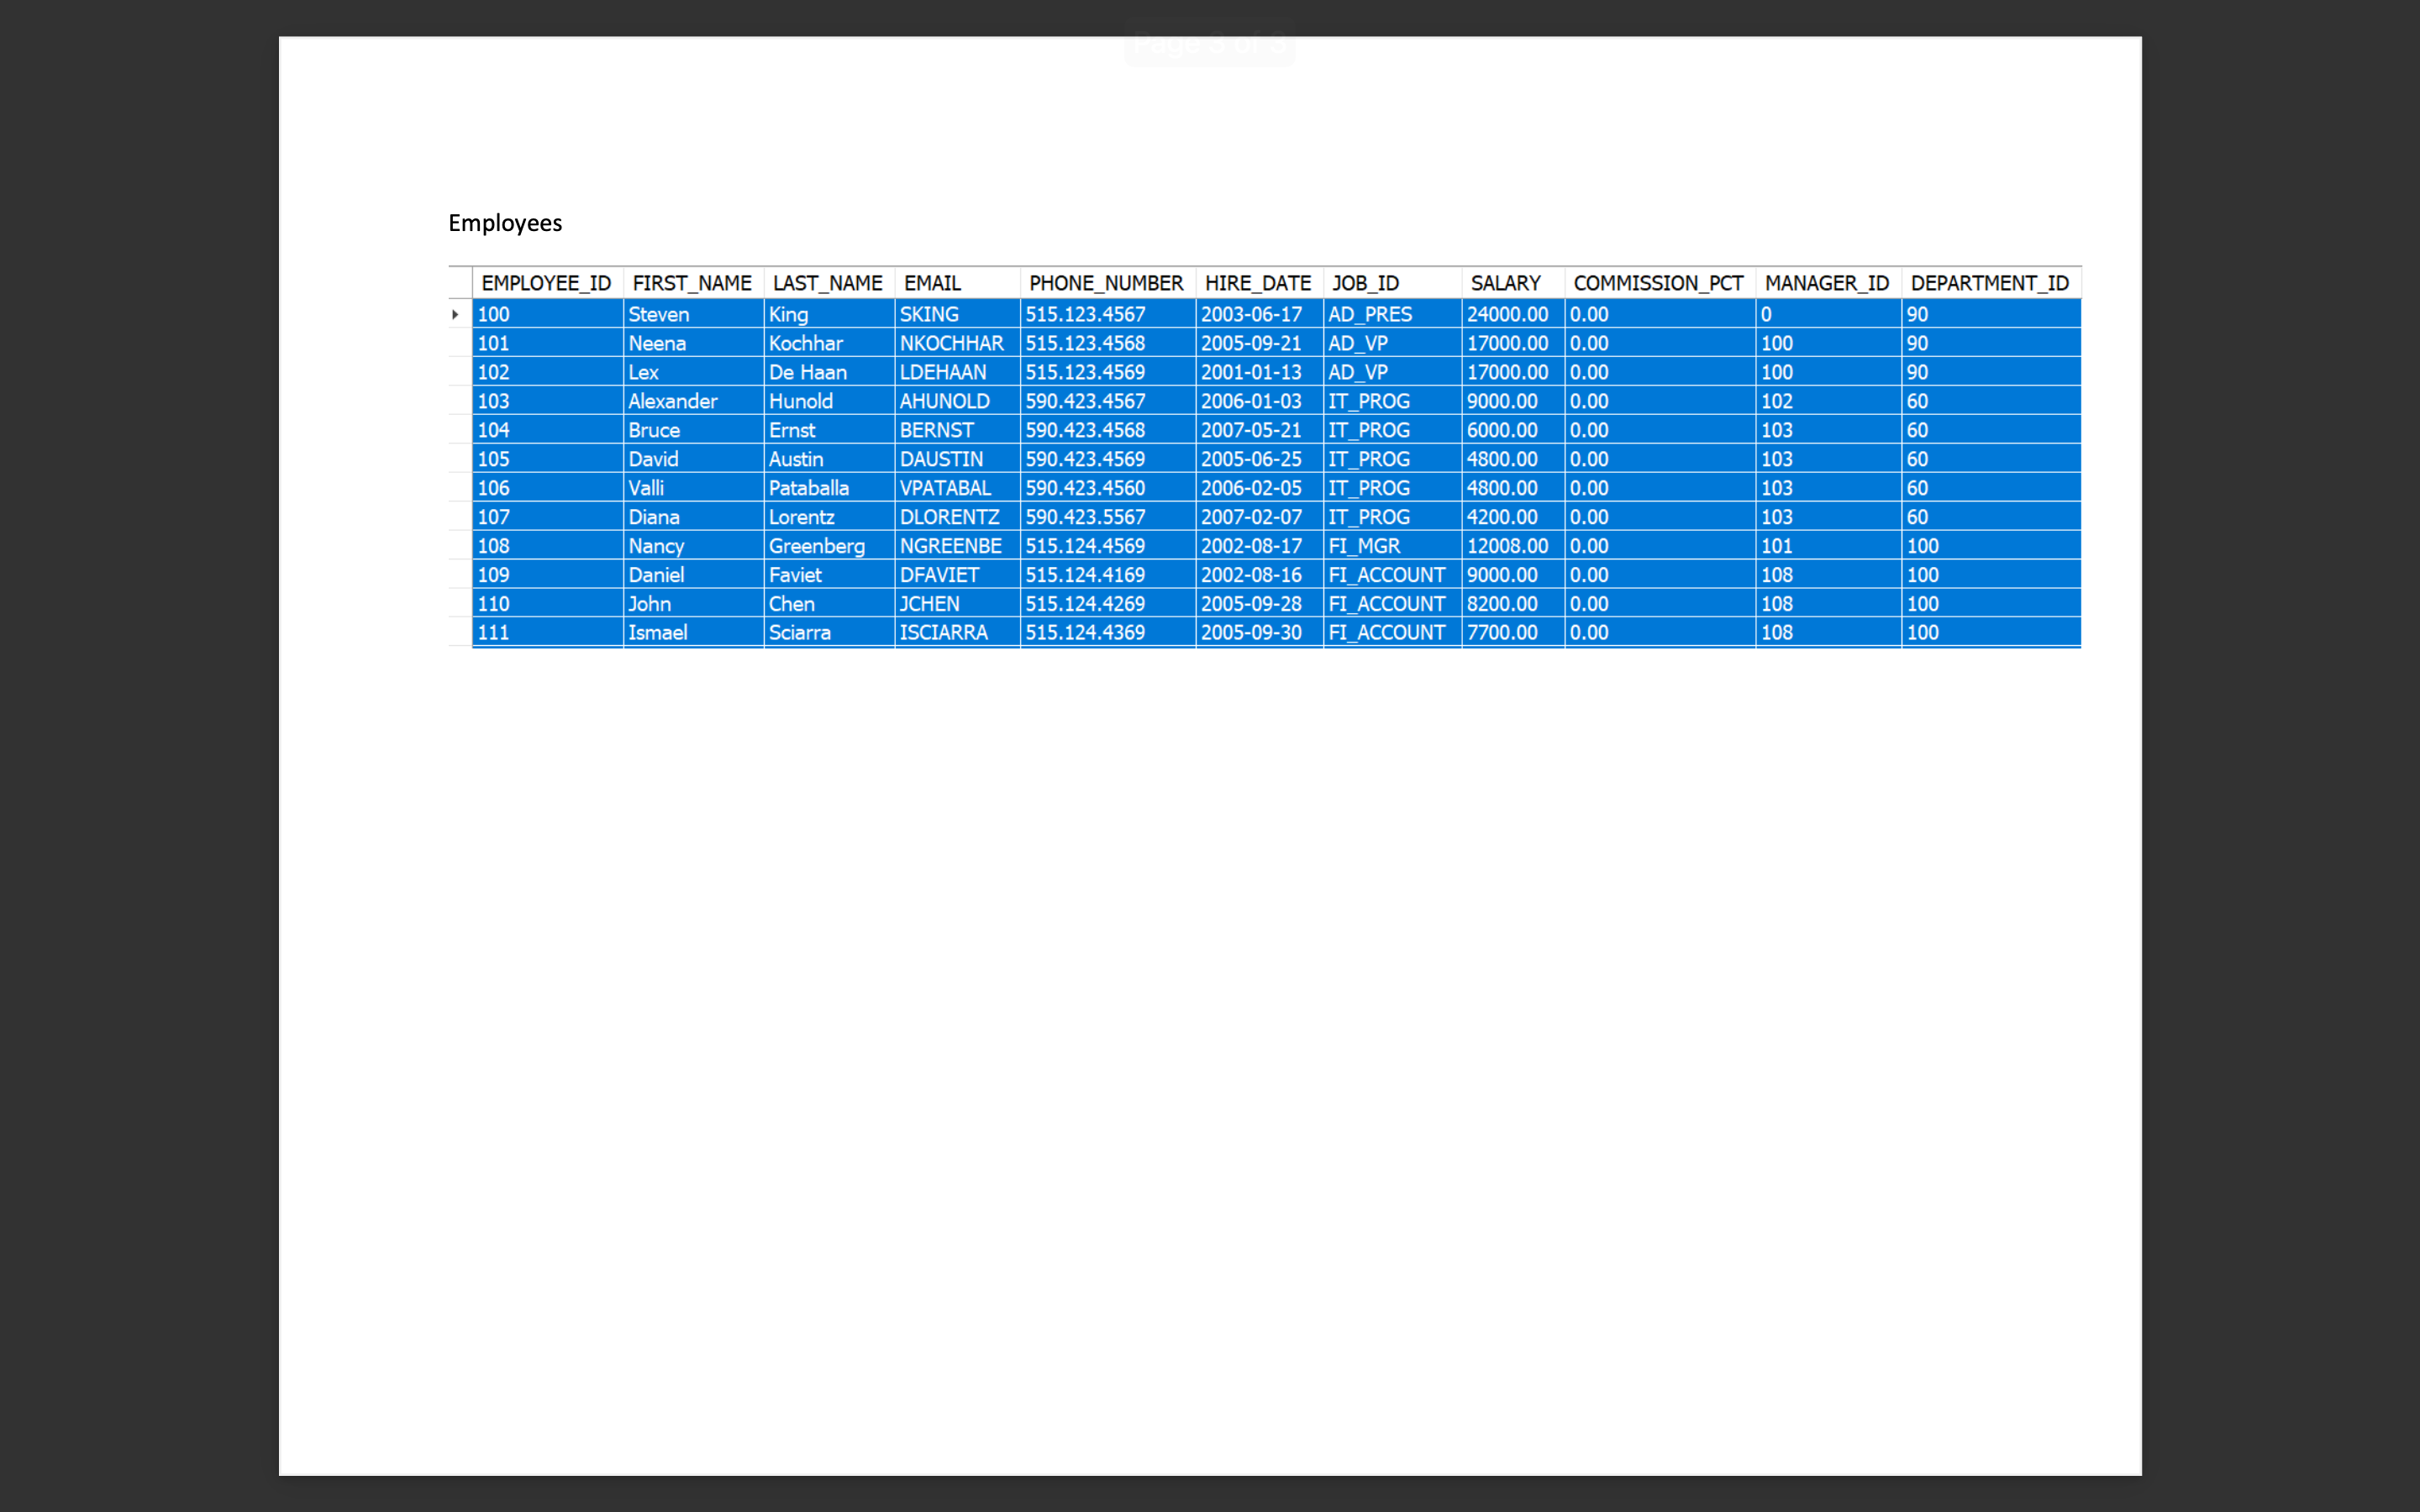
Task: Sort by the LAST_NAME column header
Action: coord(827,283)
